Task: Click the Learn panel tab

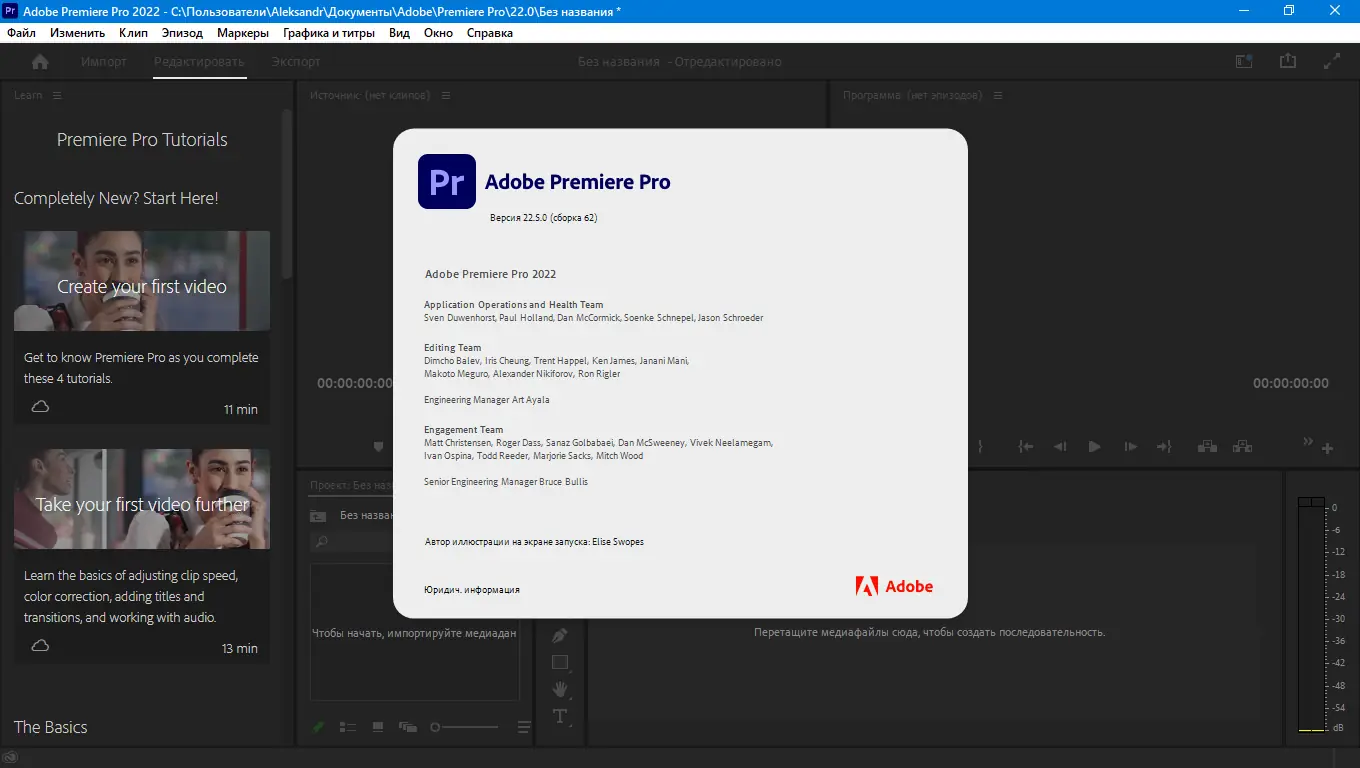Action: tap(28, 95)
